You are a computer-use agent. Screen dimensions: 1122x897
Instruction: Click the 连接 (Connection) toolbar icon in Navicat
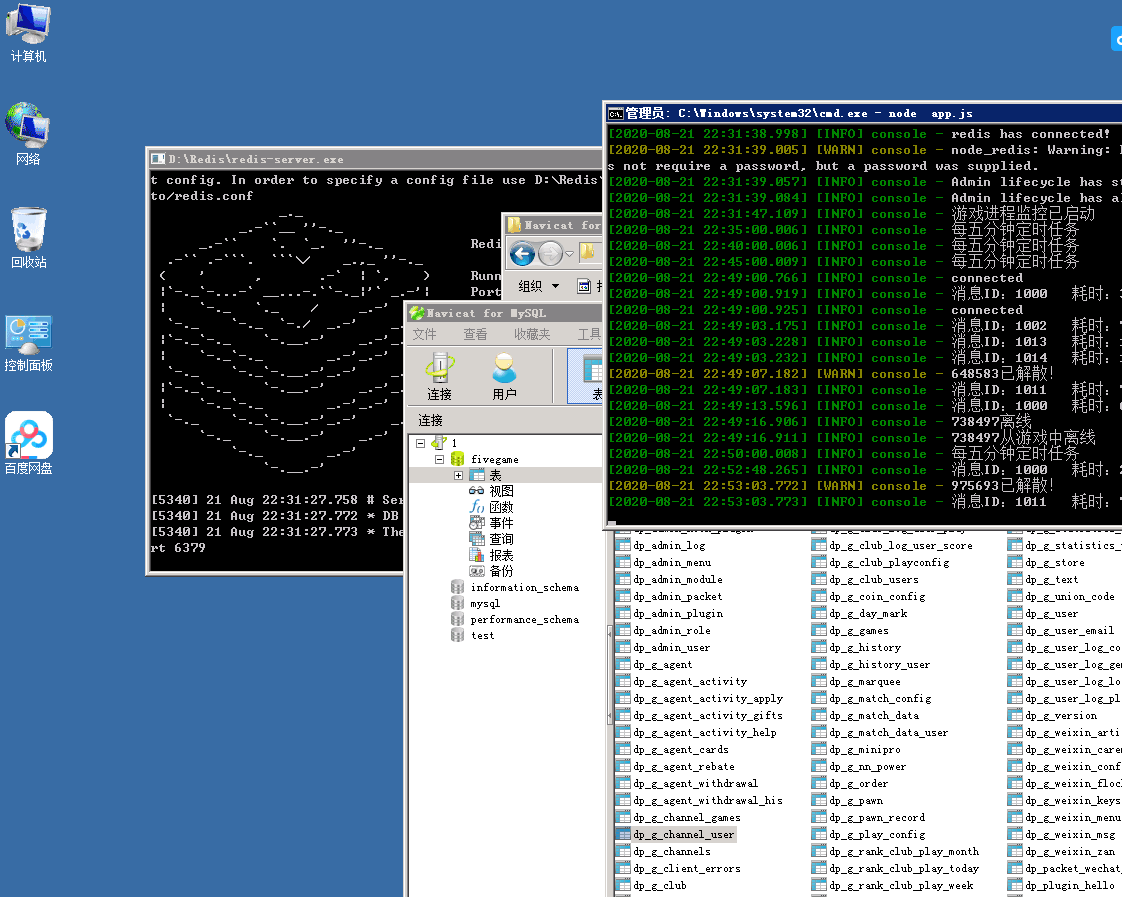click(439, 376)
